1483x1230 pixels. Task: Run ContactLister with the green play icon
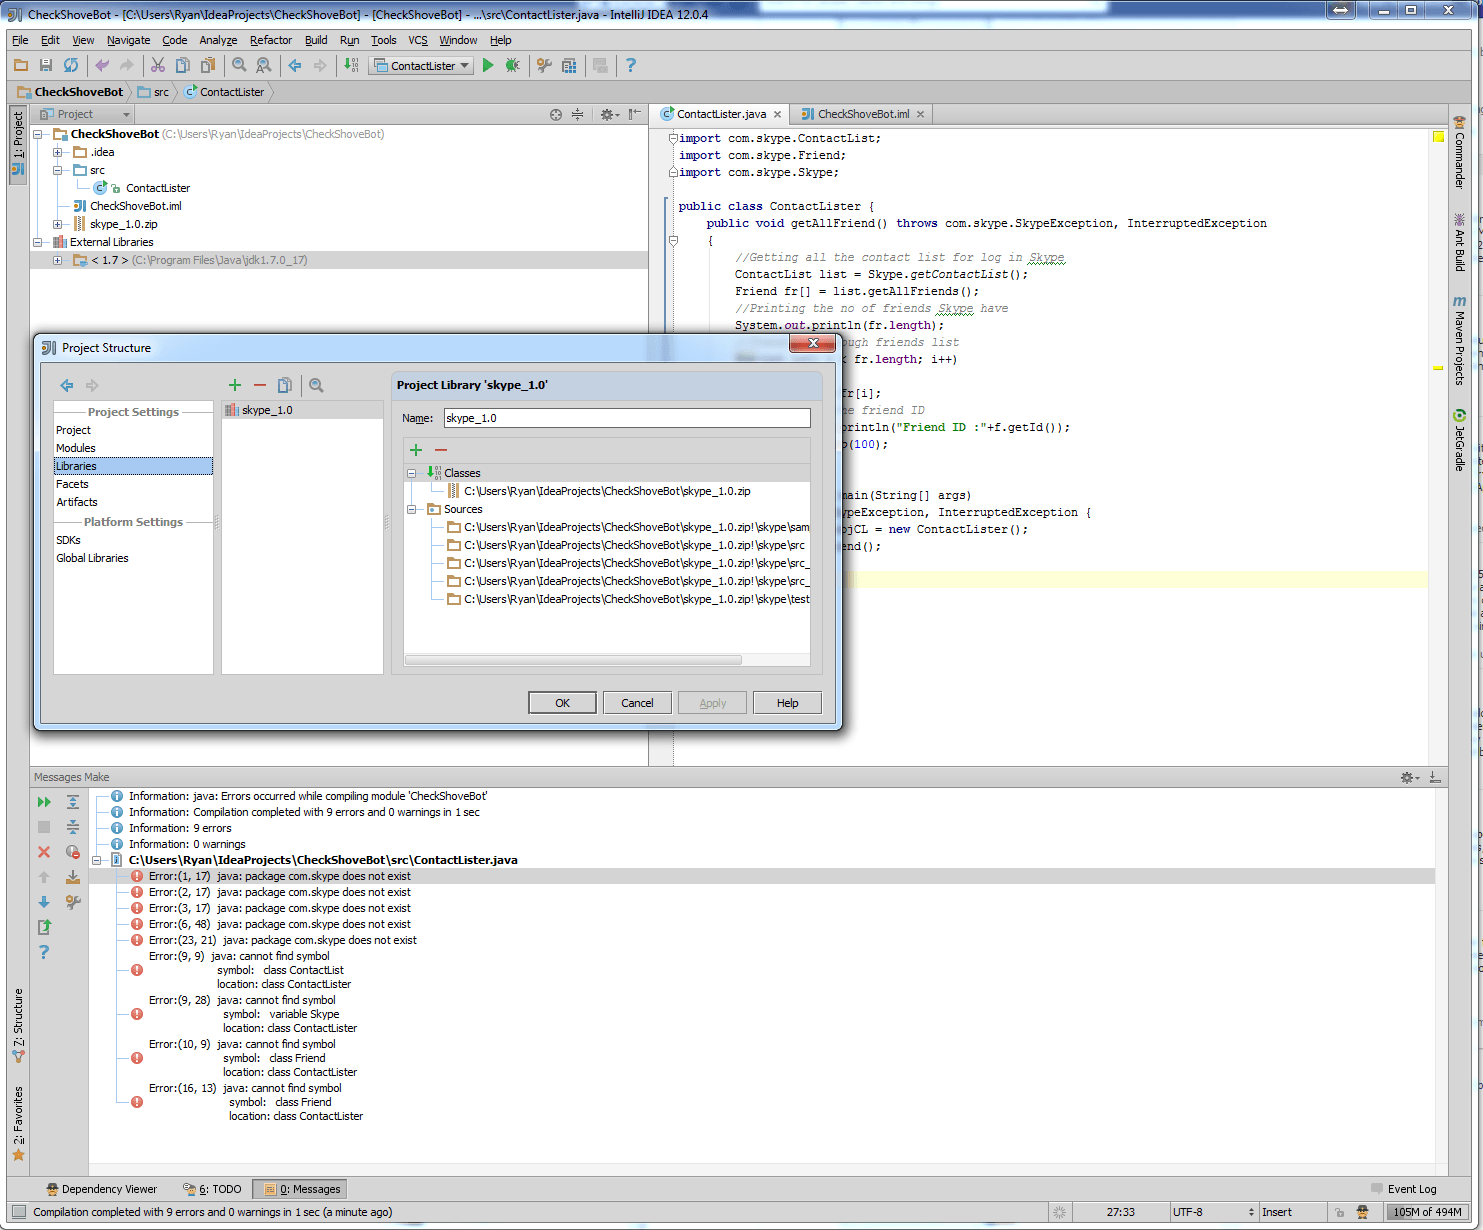pos(488,65)
